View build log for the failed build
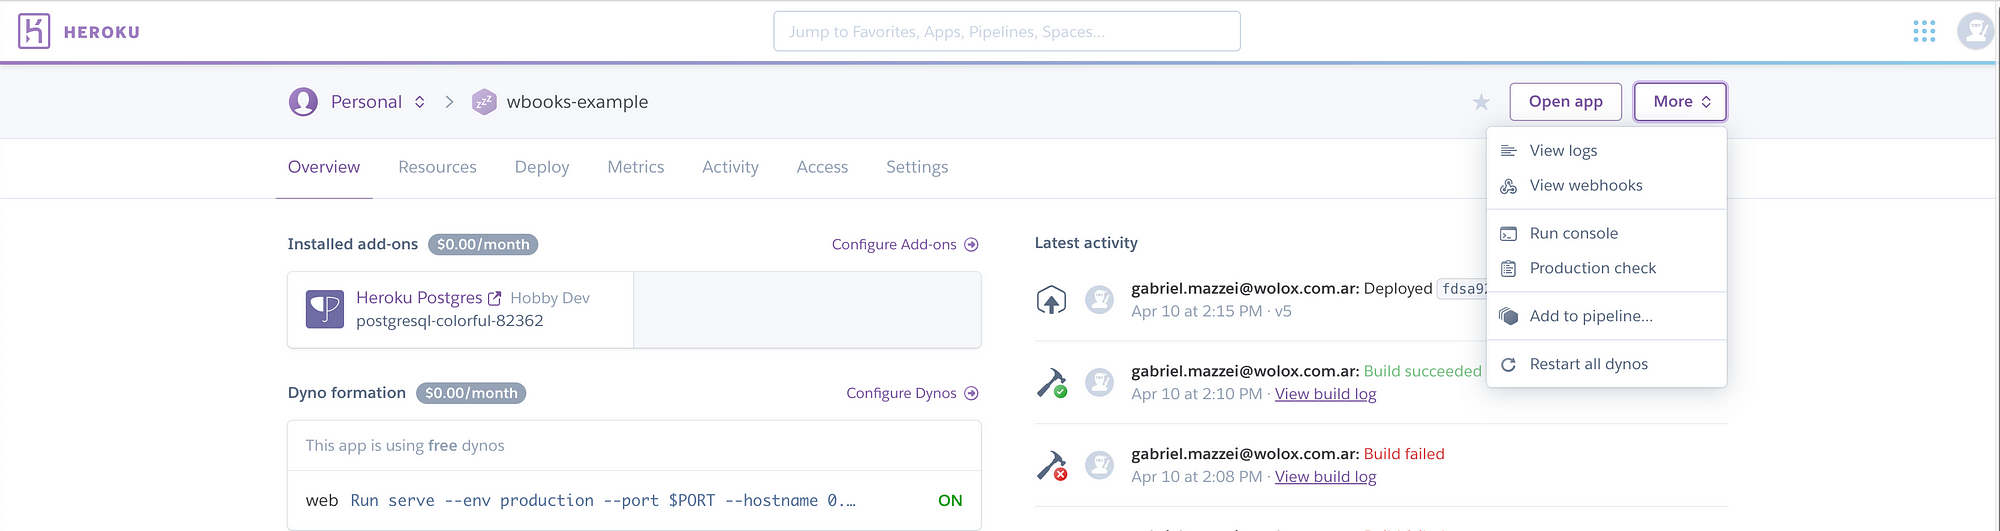 1325,477
